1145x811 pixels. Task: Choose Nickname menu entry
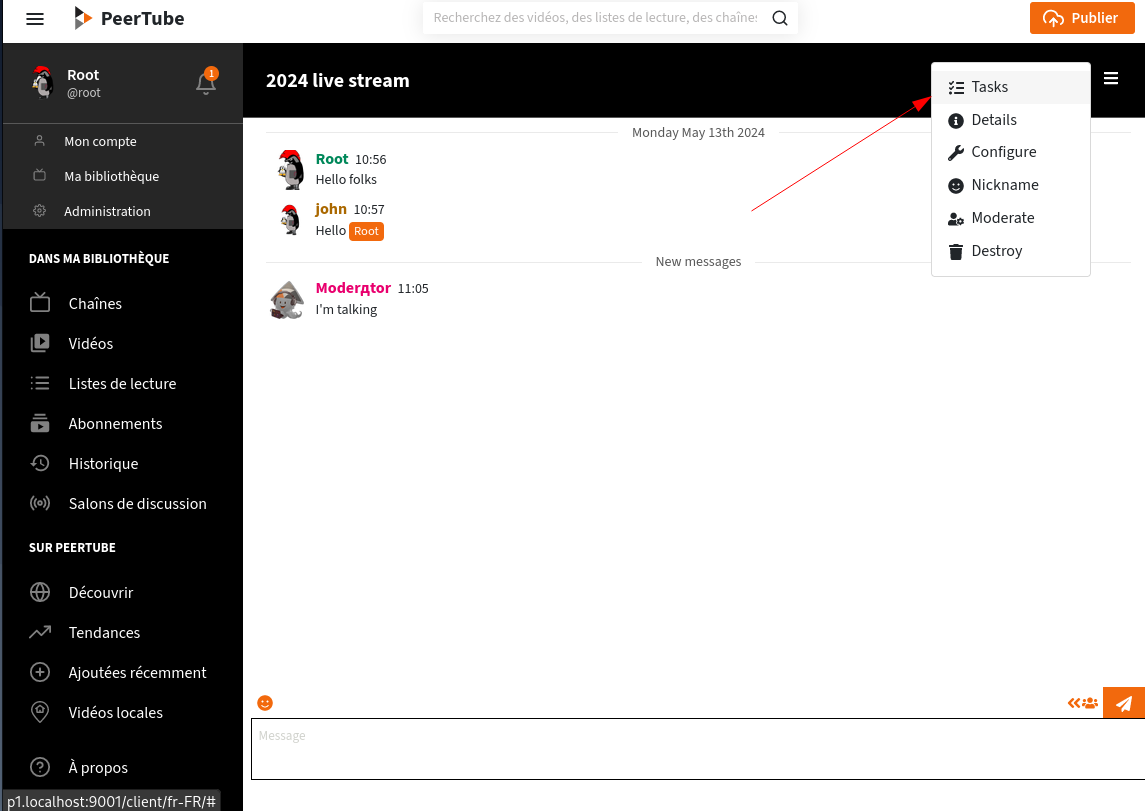click(1011, 185)
